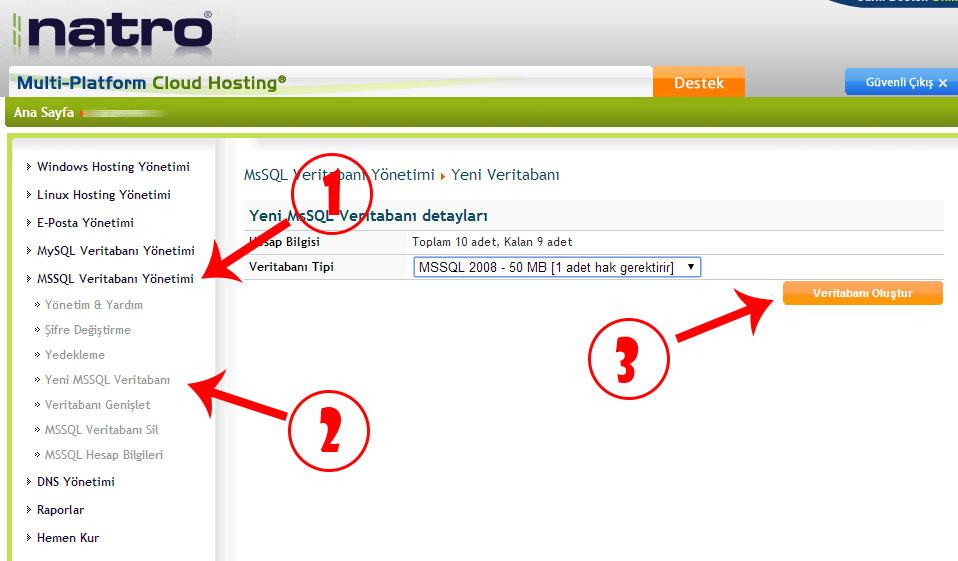Collapse MSSQL Veritabanı Yönetimi menu

115,279
